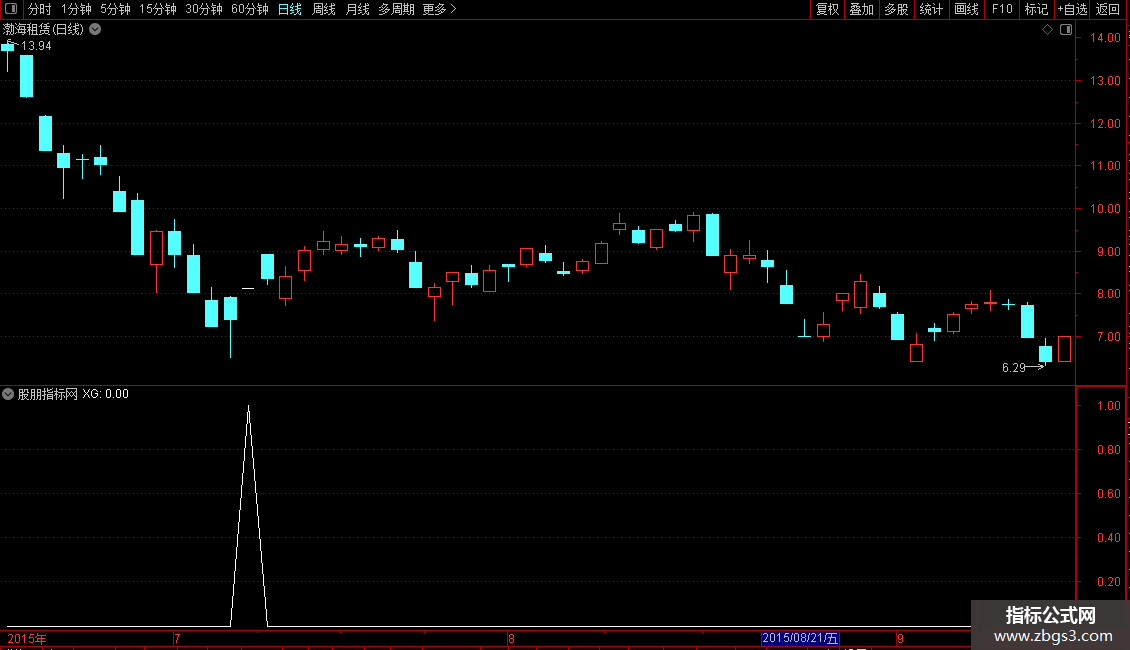Open F10 company info

1002,9
